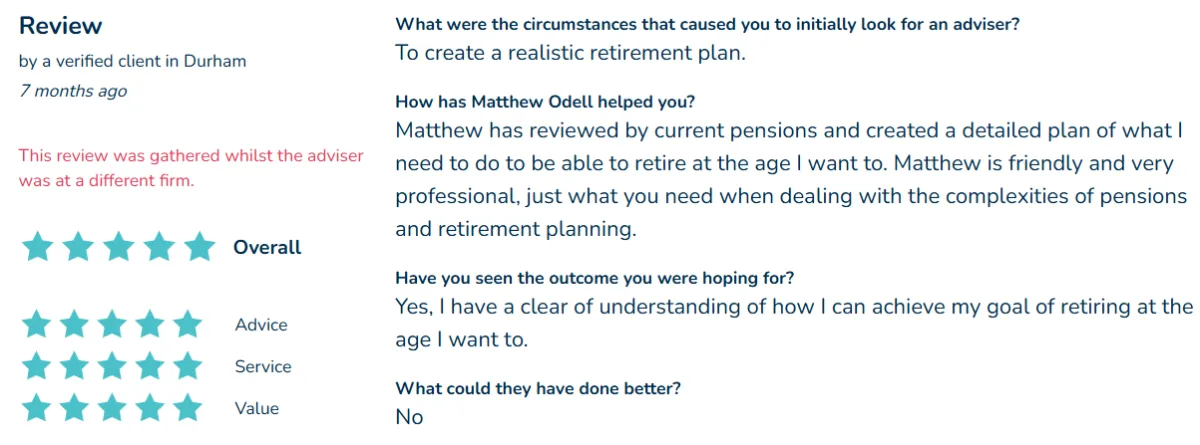
Task: Click the red different-firm notice text
Action: (191, 168)
